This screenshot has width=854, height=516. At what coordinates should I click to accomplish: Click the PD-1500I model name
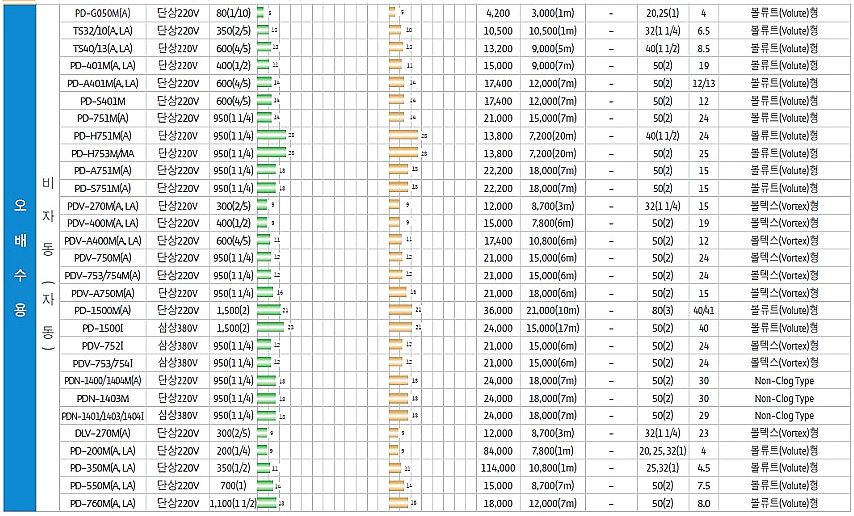(x=102, y=328)
